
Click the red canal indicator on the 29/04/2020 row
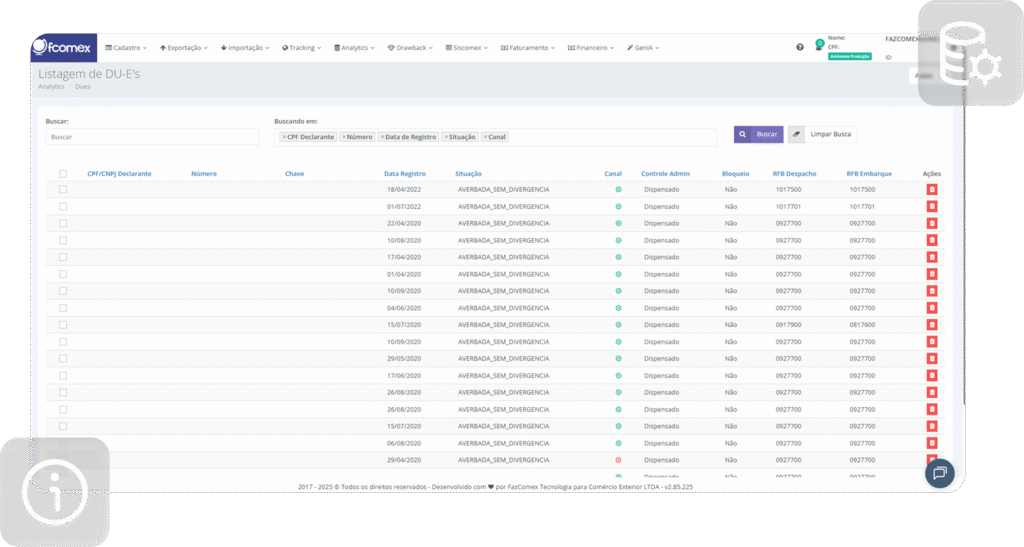(618, 460)
